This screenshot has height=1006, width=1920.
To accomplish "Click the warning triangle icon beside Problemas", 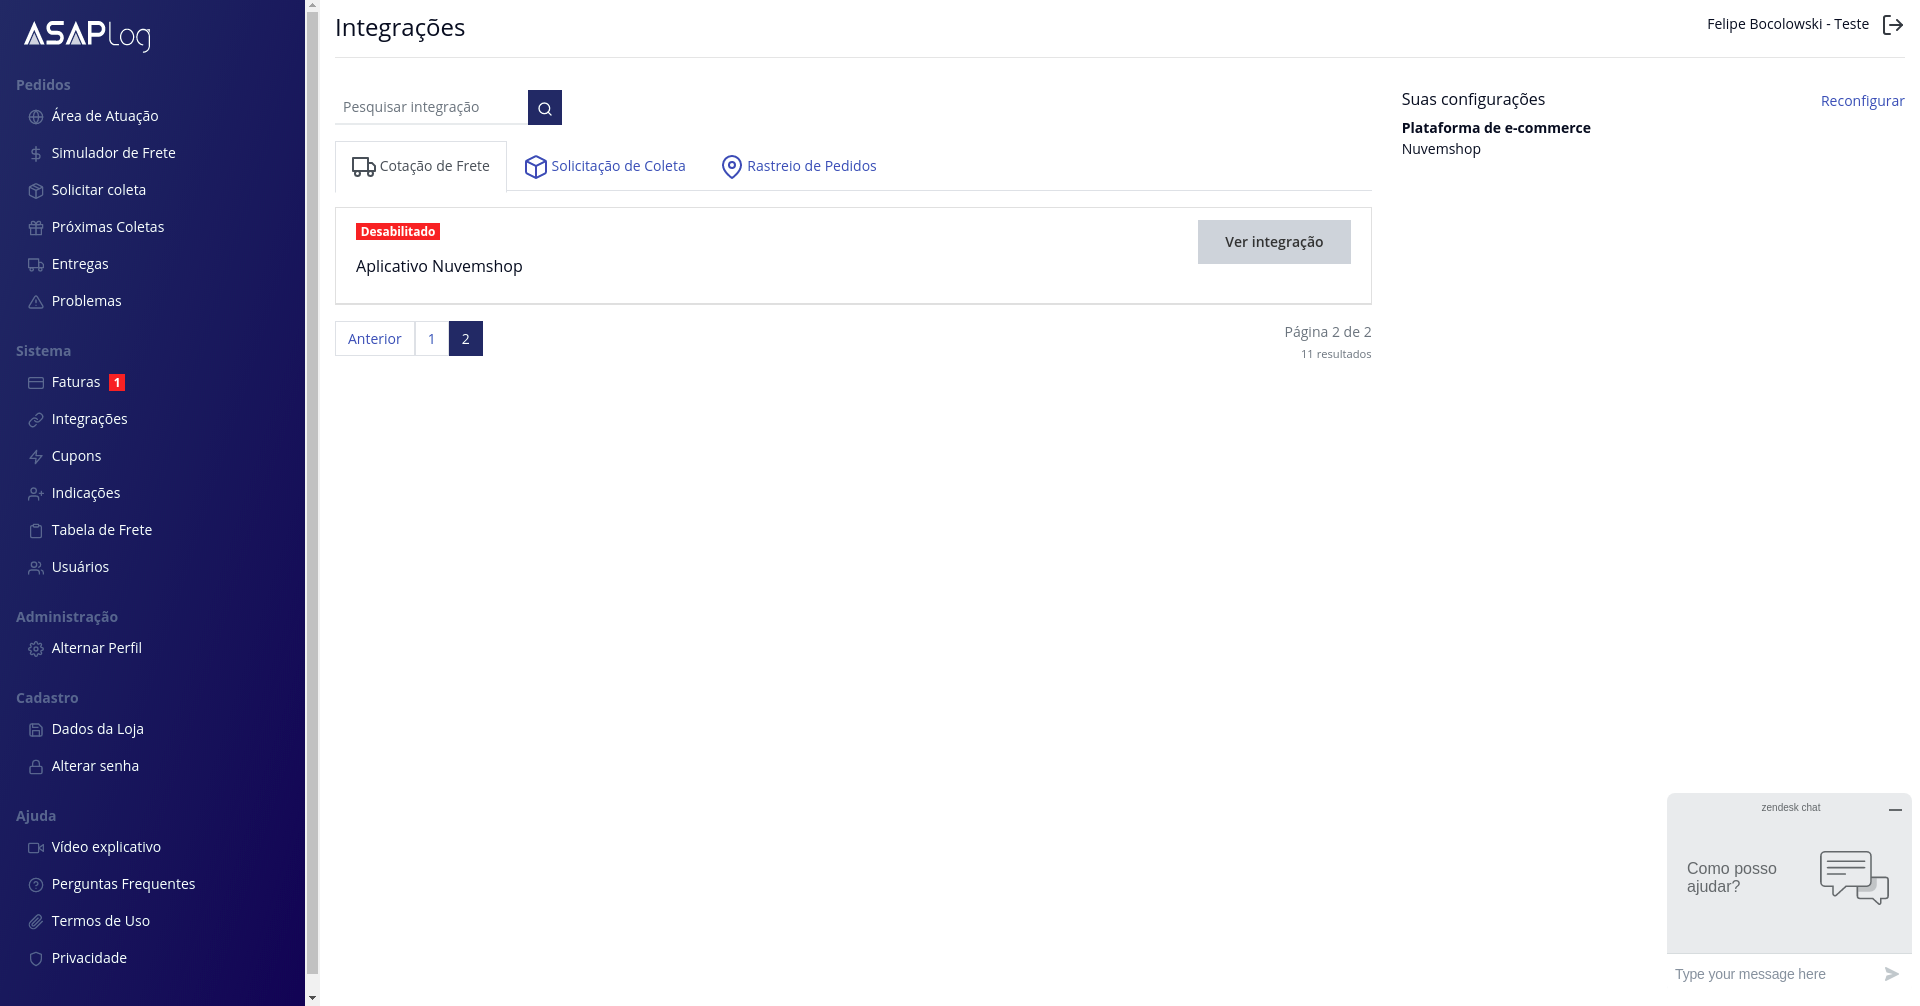I will (x=36, y=302).
